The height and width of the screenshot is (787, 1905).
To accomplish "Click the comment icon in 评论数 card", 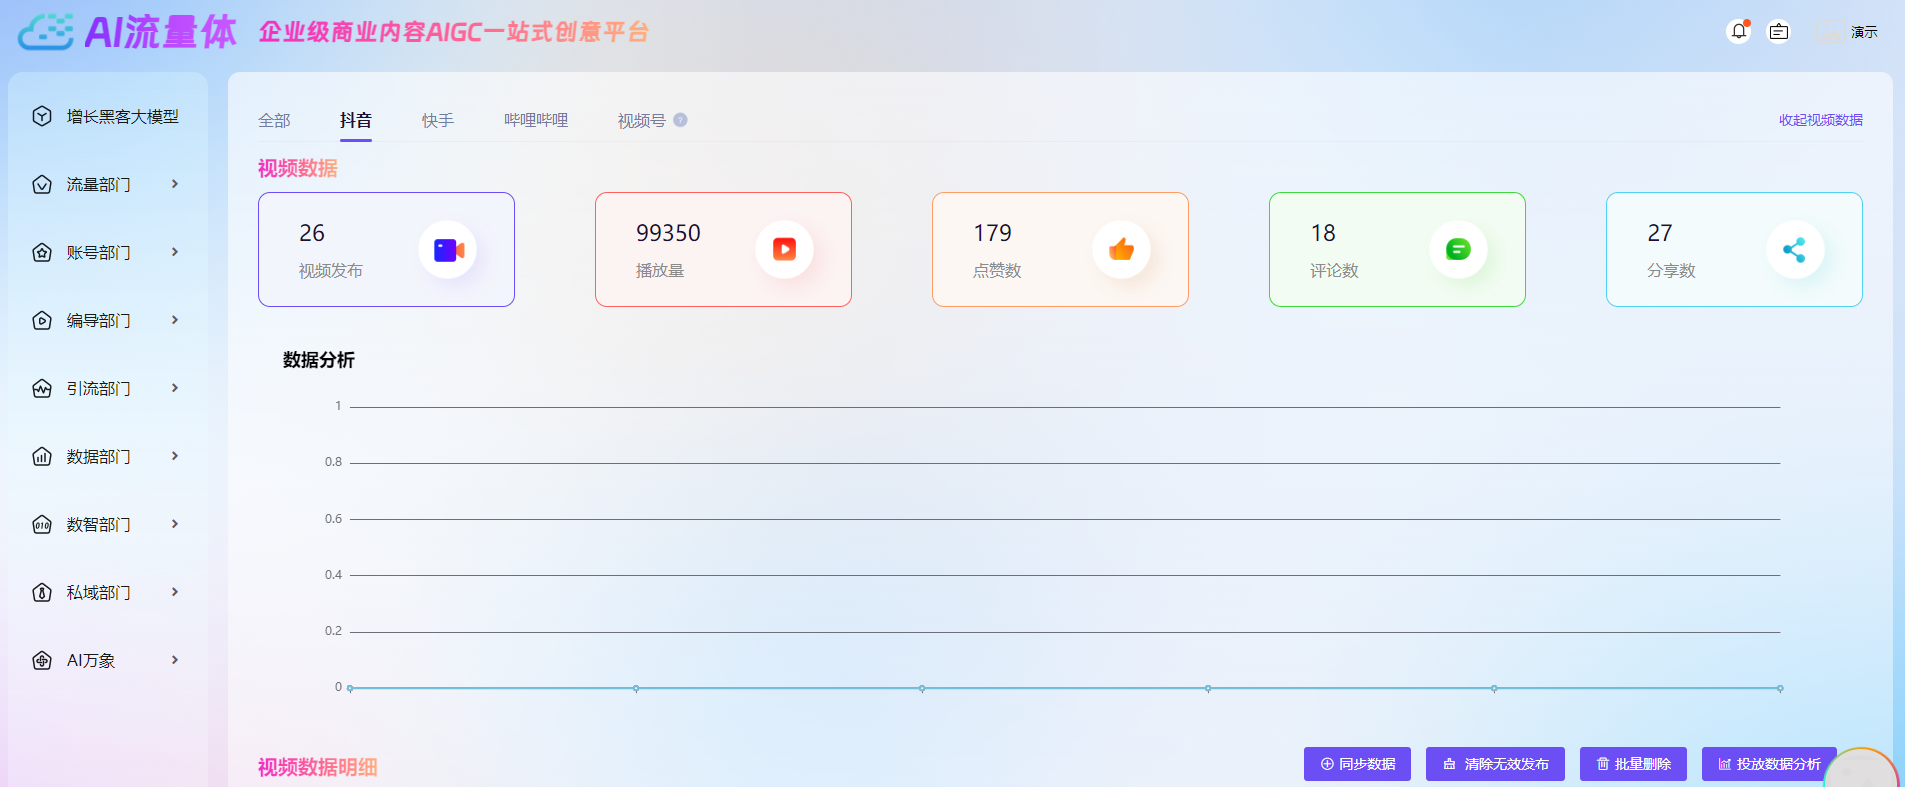I will click(1459, 249).
